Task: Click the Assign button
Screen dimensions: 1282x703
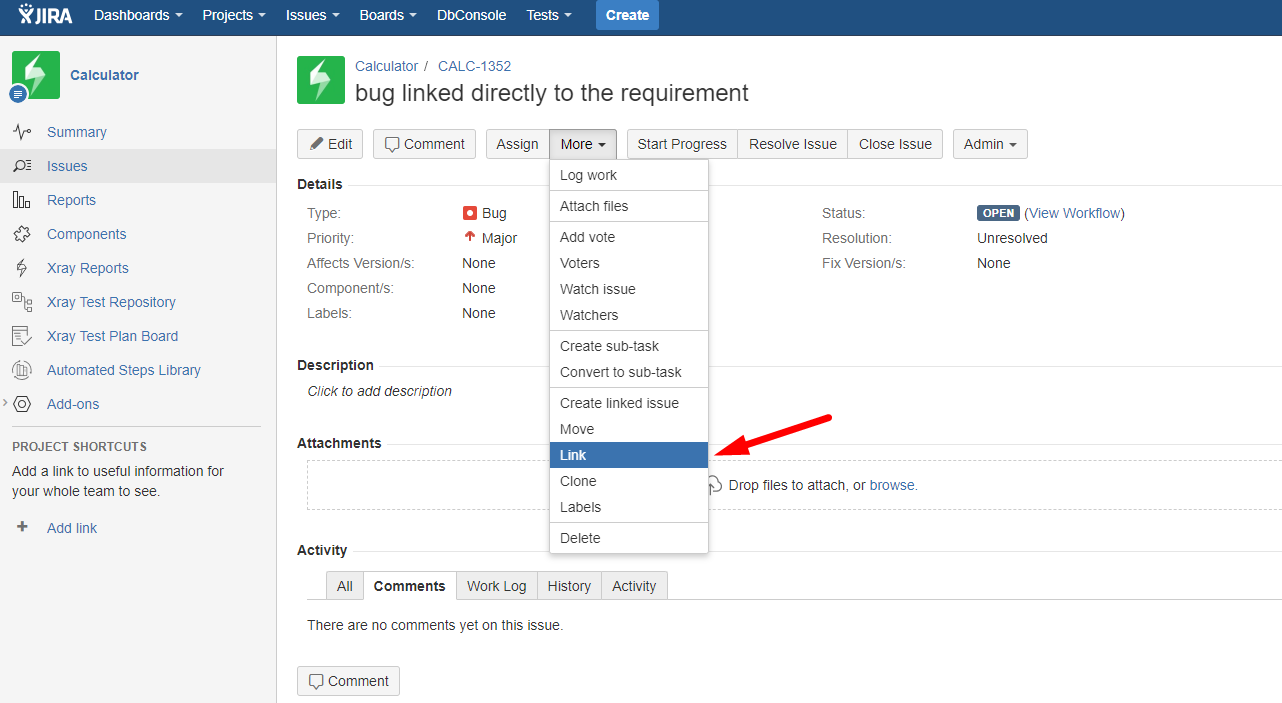Action: (517, 144)
